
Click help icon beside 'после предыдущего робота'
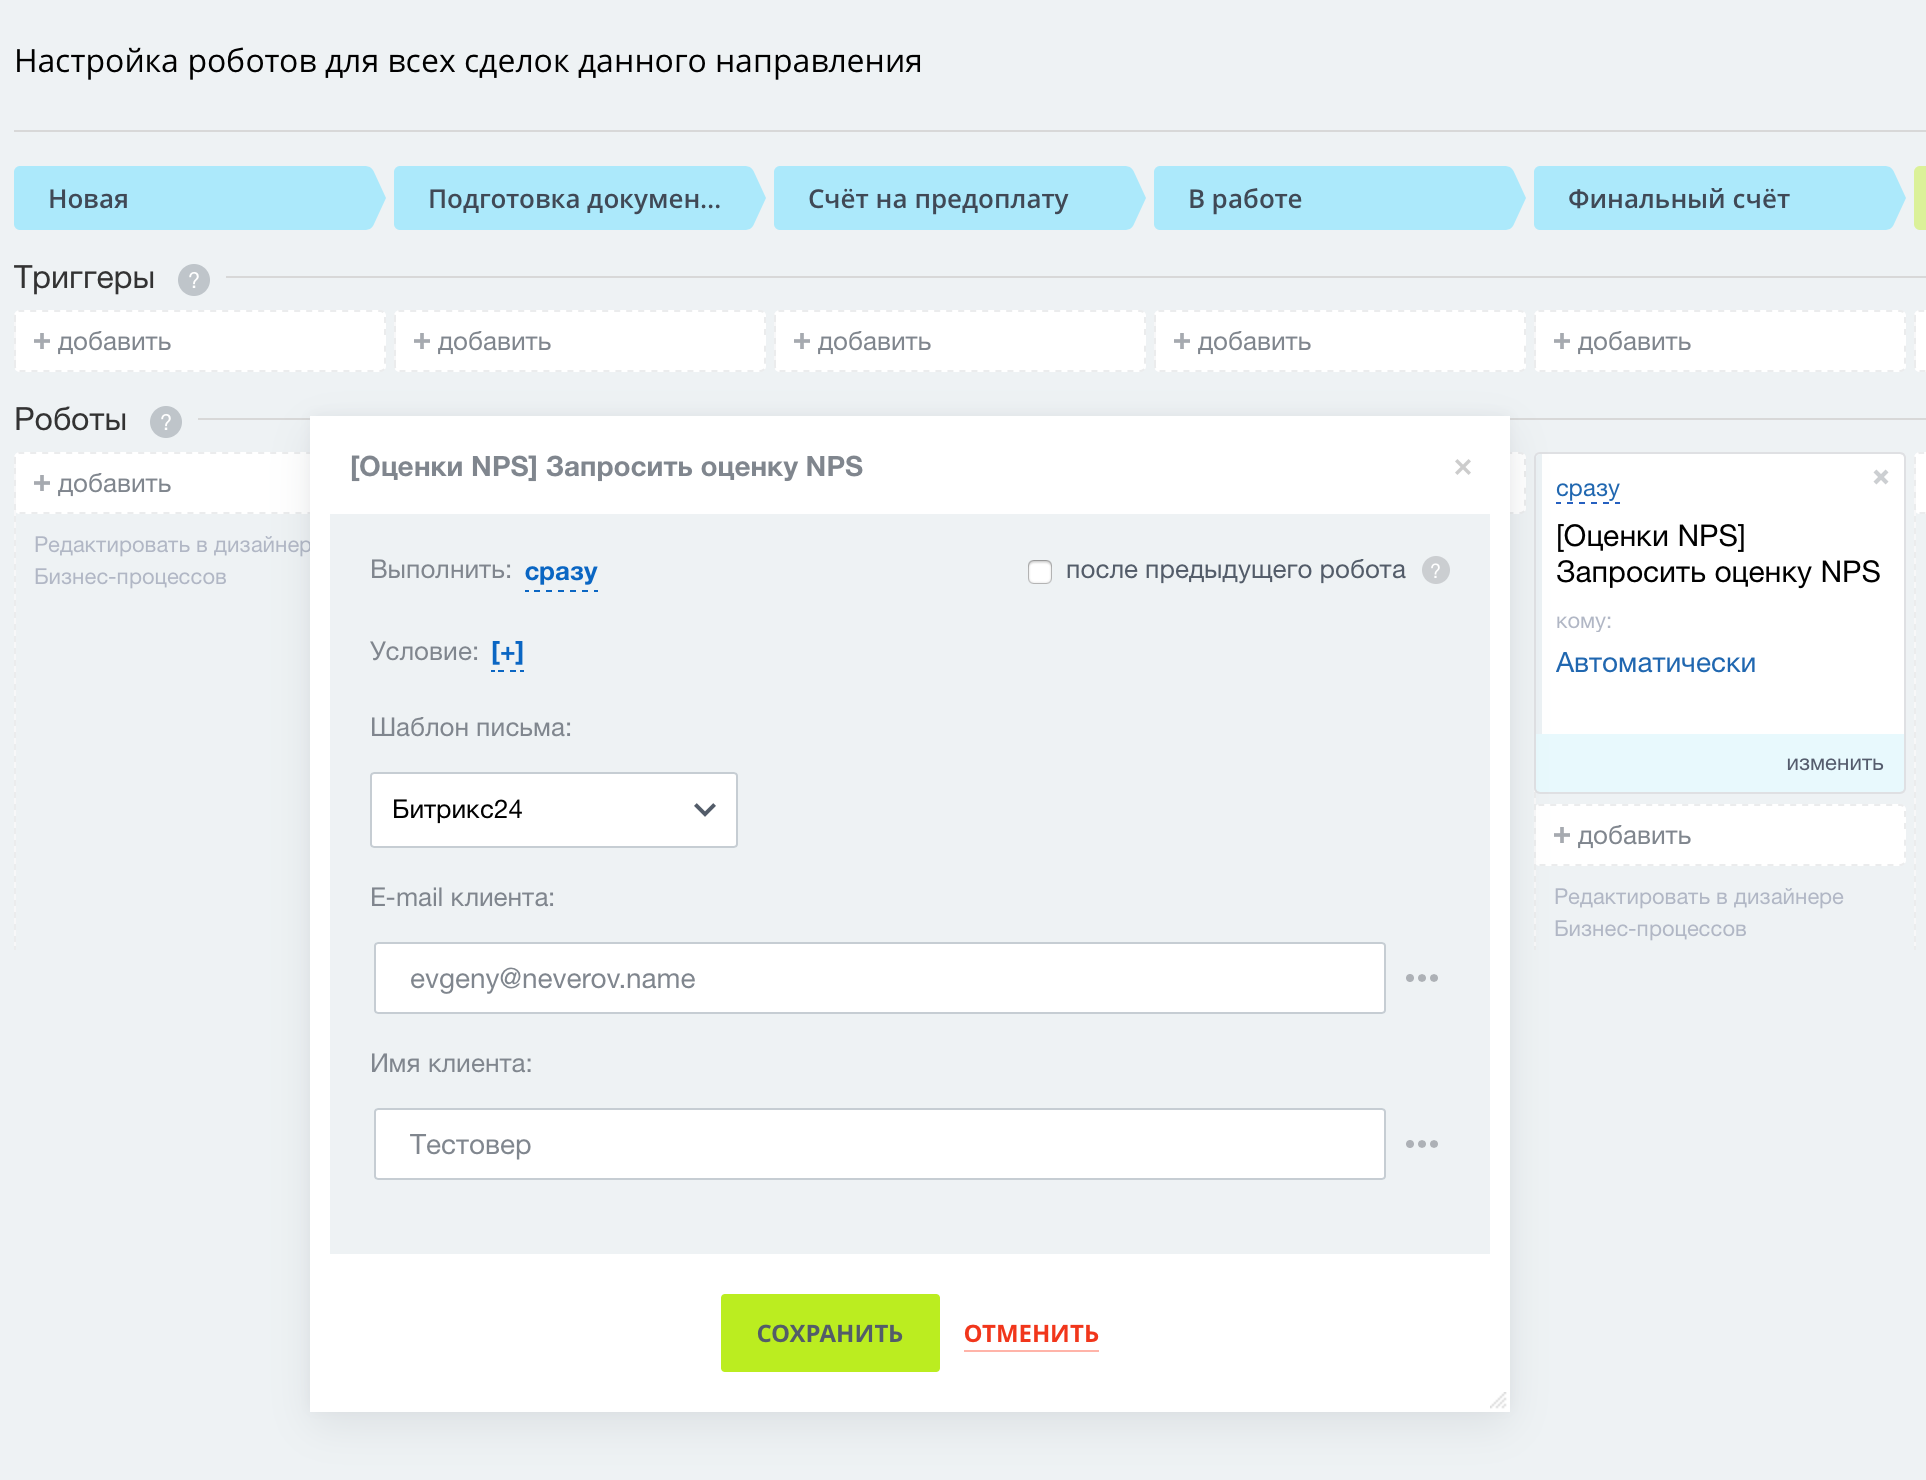pyautogui.click(x=1436, y=570)
